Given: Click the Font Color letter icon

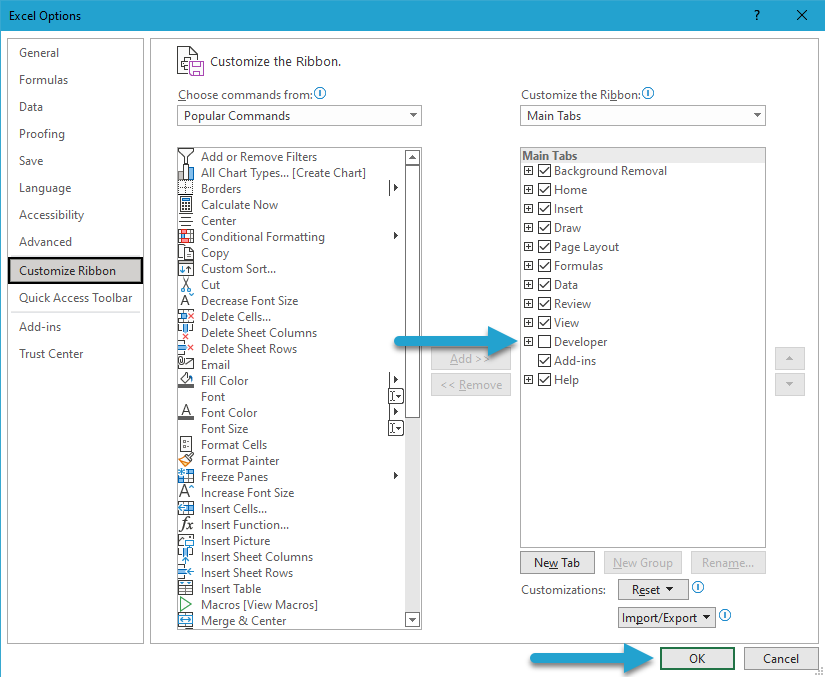Looking at the screenshot, I should pos(186,413).
